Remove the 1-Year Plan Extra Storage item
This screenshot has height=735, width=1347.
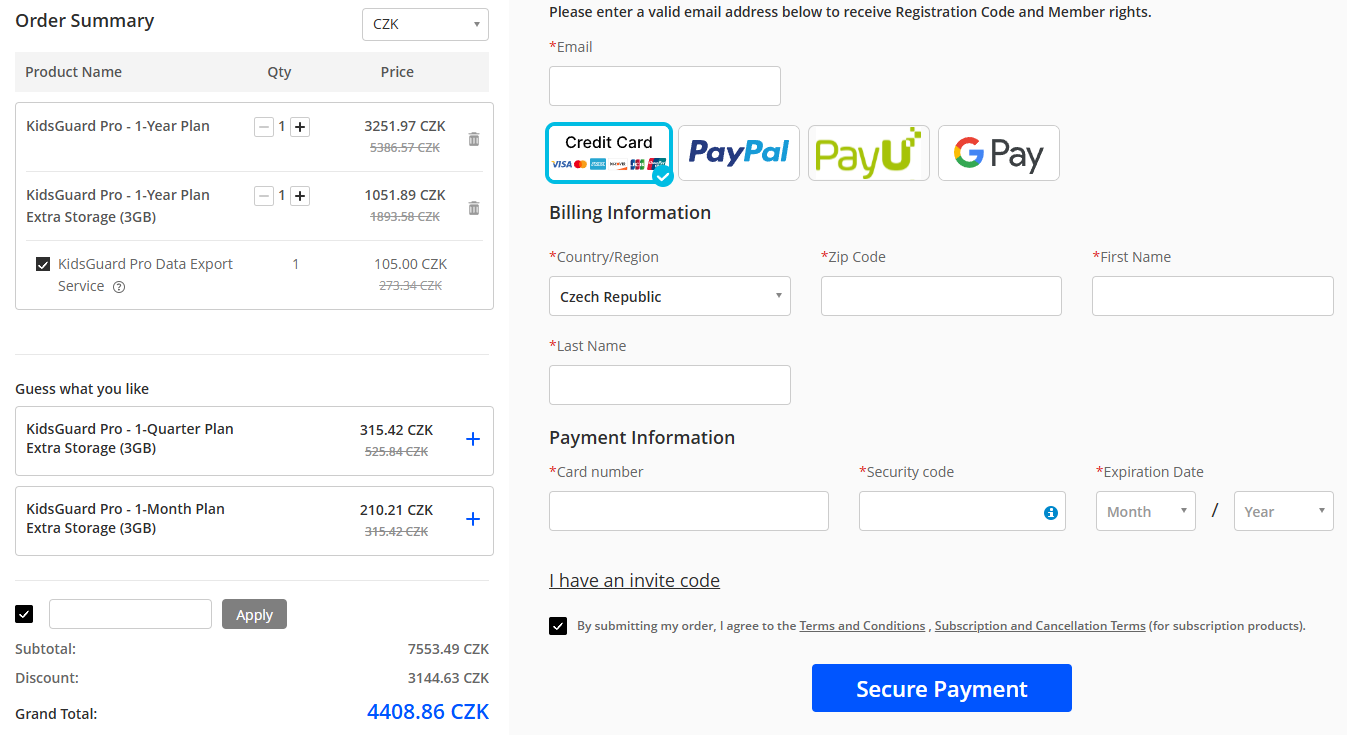[474, 208]
